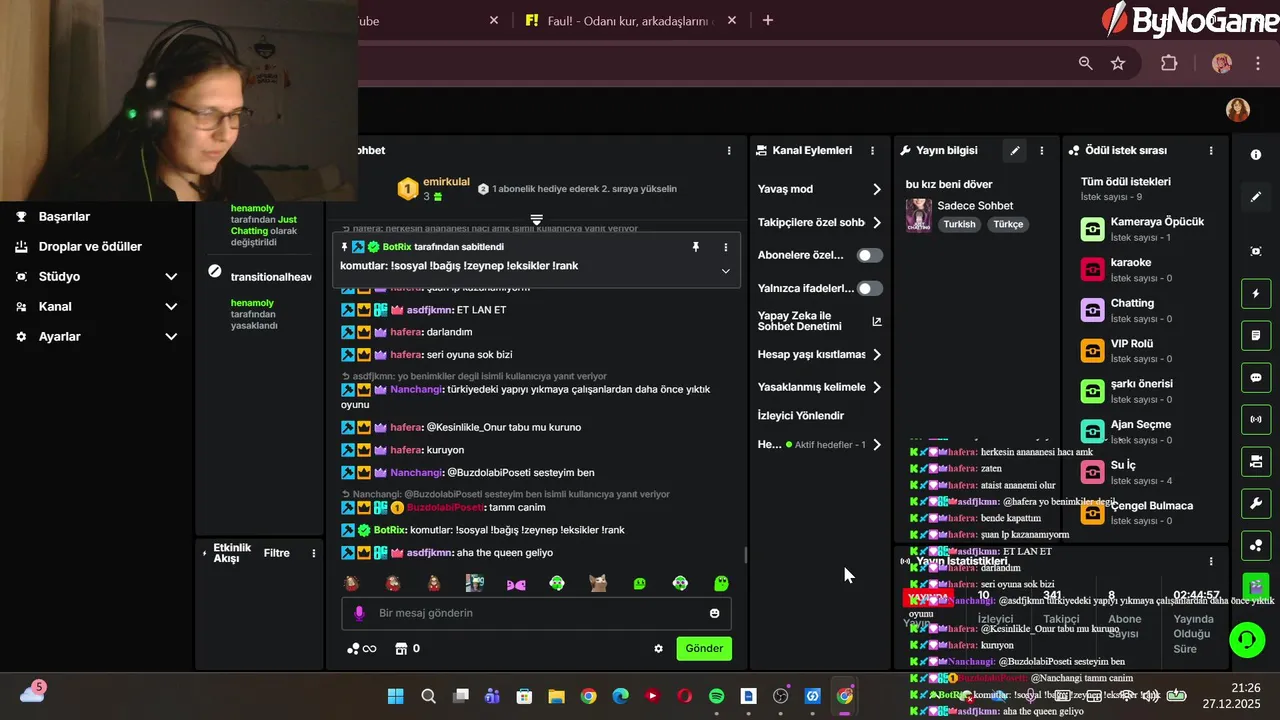Unpin the BotRix pinned message
The image size is (1280, 720).
pyautogui.click(x=696, y=246)
